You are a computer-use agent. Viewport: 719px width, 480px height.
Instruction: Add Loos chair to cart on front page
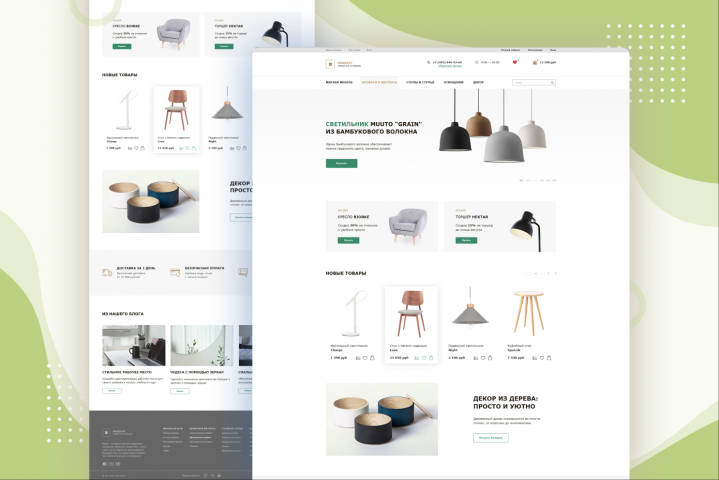(431, 358)
